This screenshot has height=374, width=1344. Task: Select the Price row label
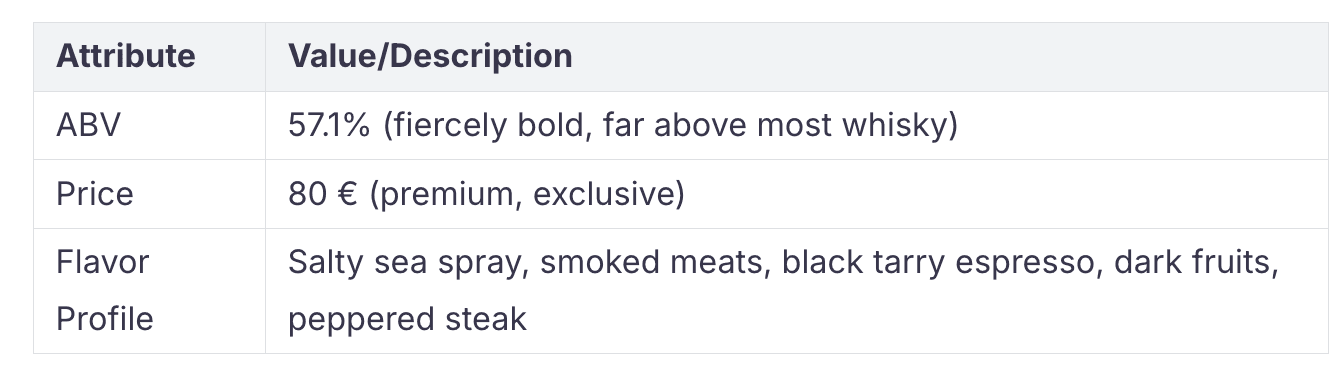point(94,193)
